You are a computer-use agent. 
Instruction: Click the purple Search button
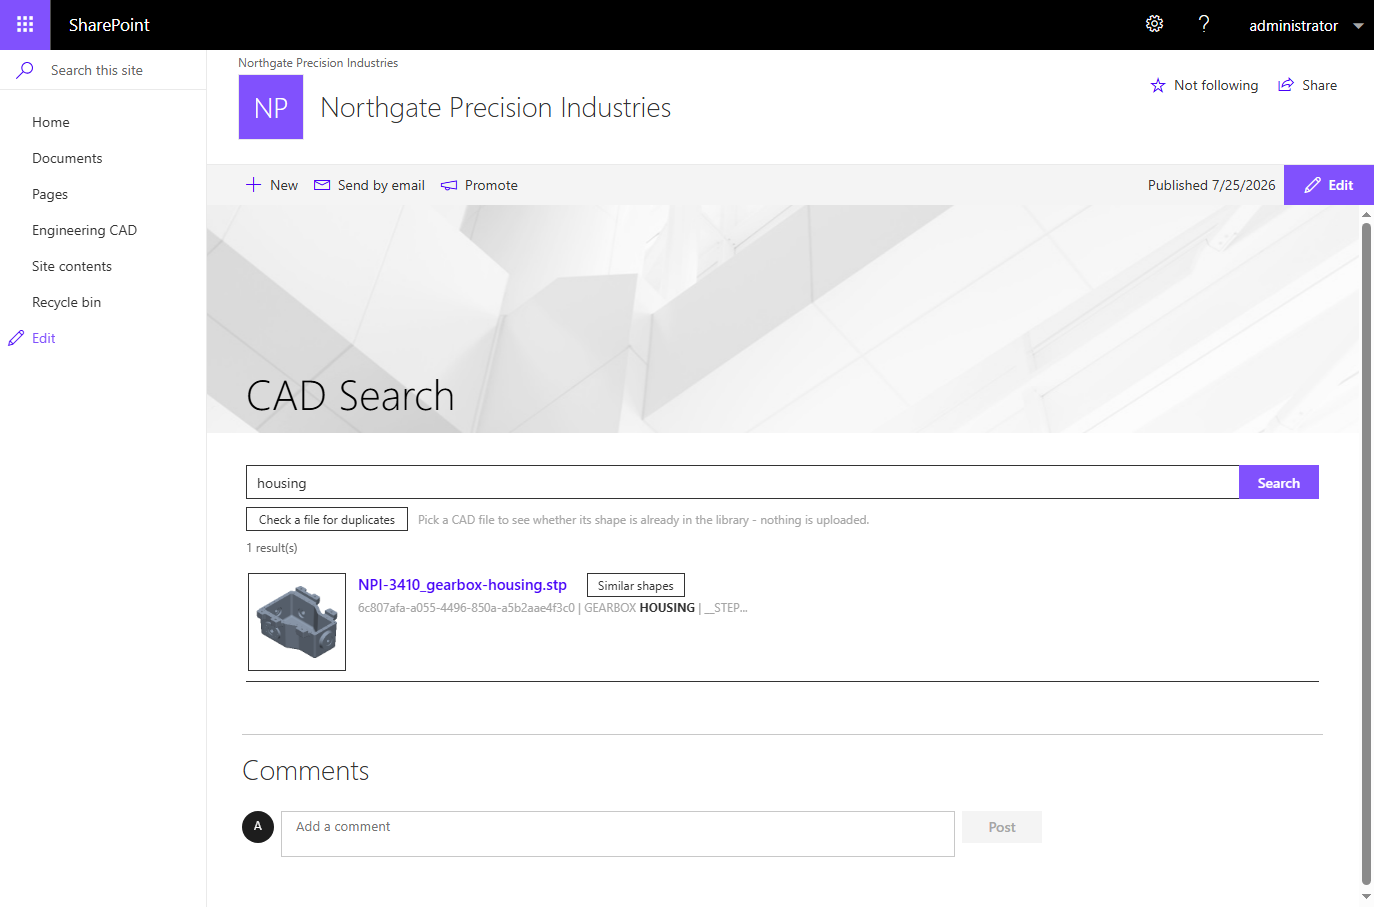(1279, 482)
